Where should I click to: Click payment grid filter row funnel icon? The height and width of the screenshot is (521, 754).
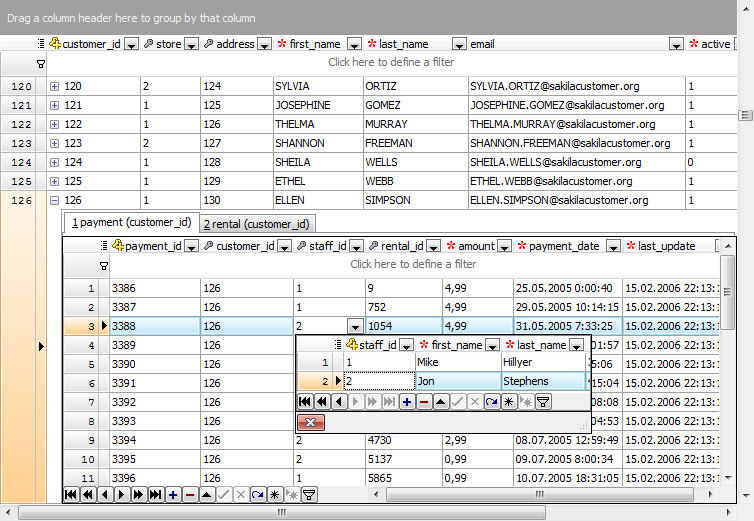pos(104,266)
